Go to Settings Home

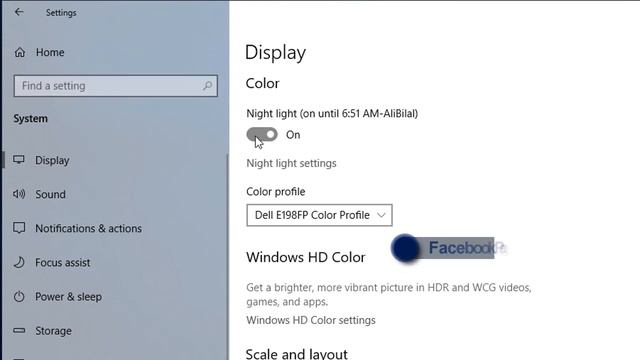50,52
